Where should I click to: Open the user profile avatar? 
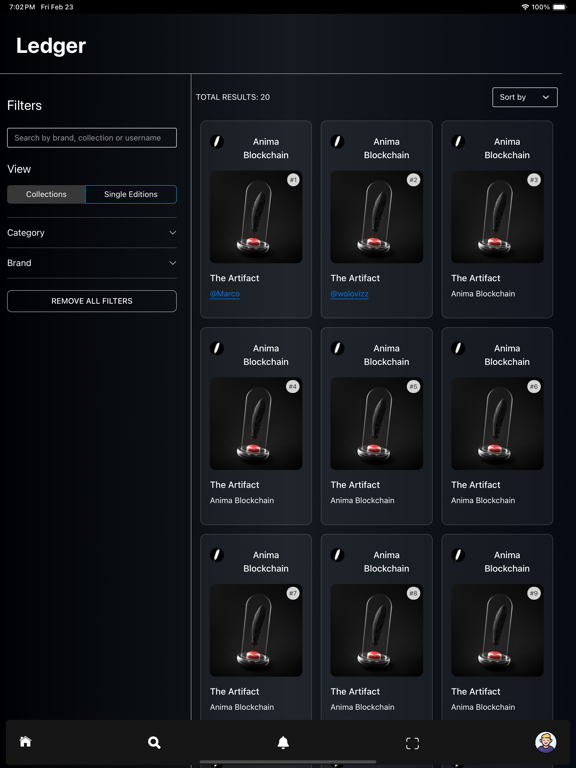tap(545, 743)
